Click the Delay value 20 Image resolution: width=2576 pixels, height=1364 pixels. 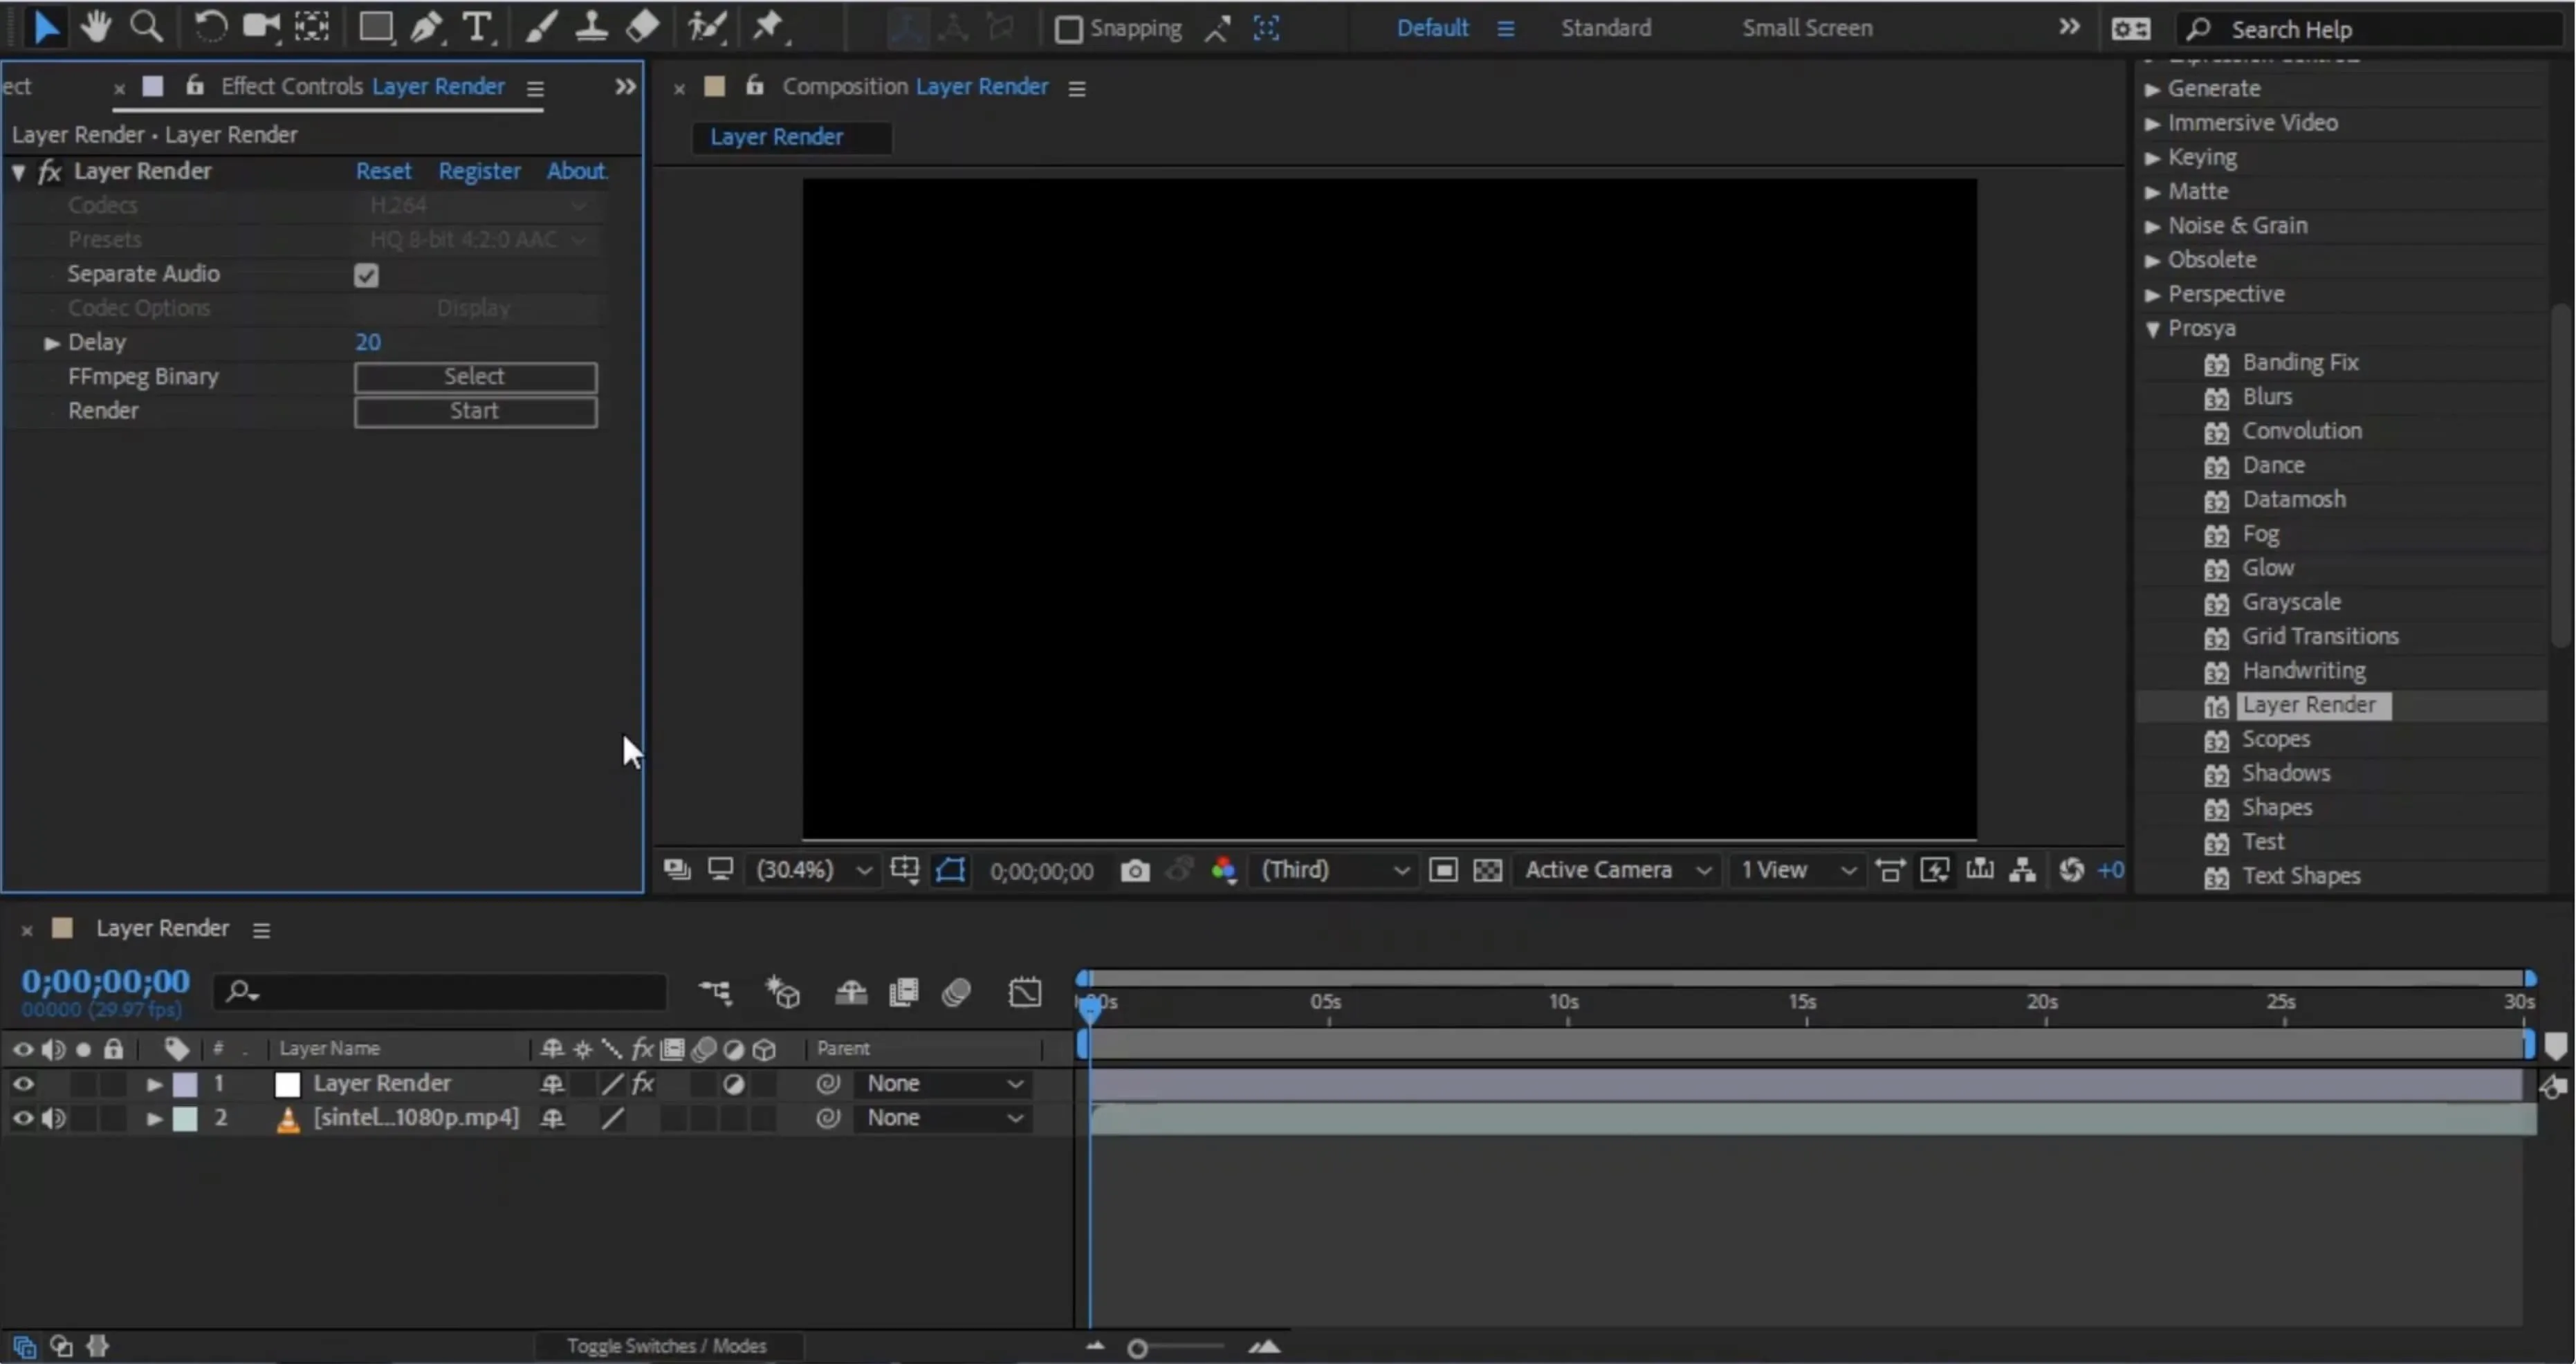368,343
